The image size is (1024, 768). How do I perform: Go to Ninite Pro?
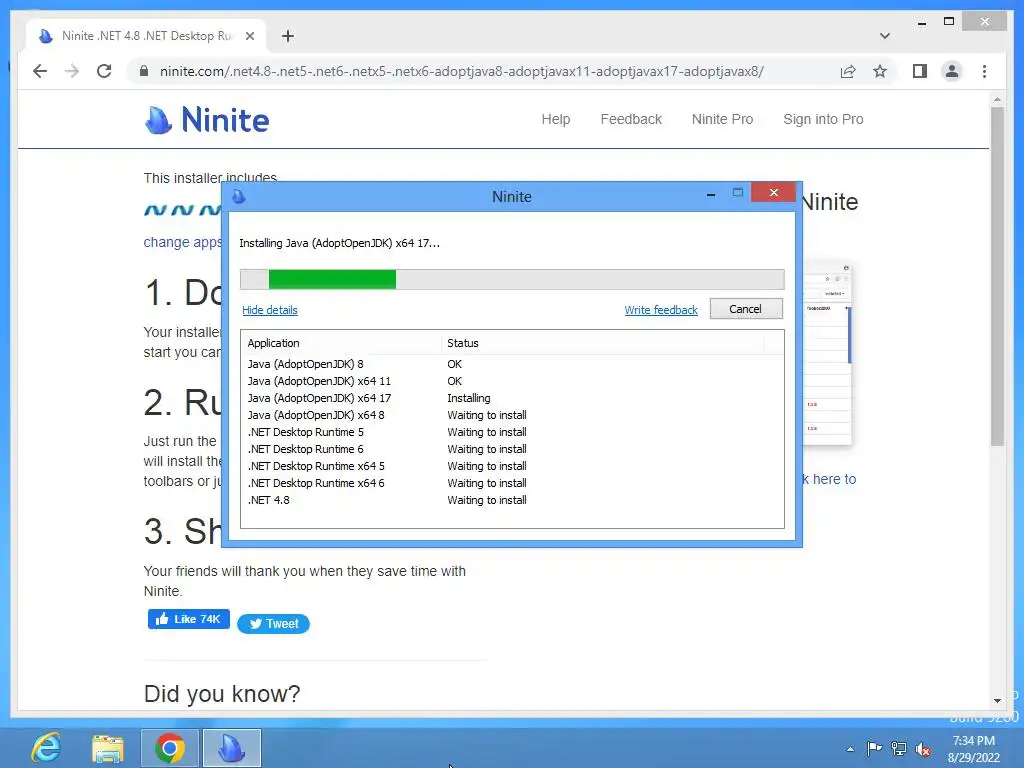coord(722,119)
